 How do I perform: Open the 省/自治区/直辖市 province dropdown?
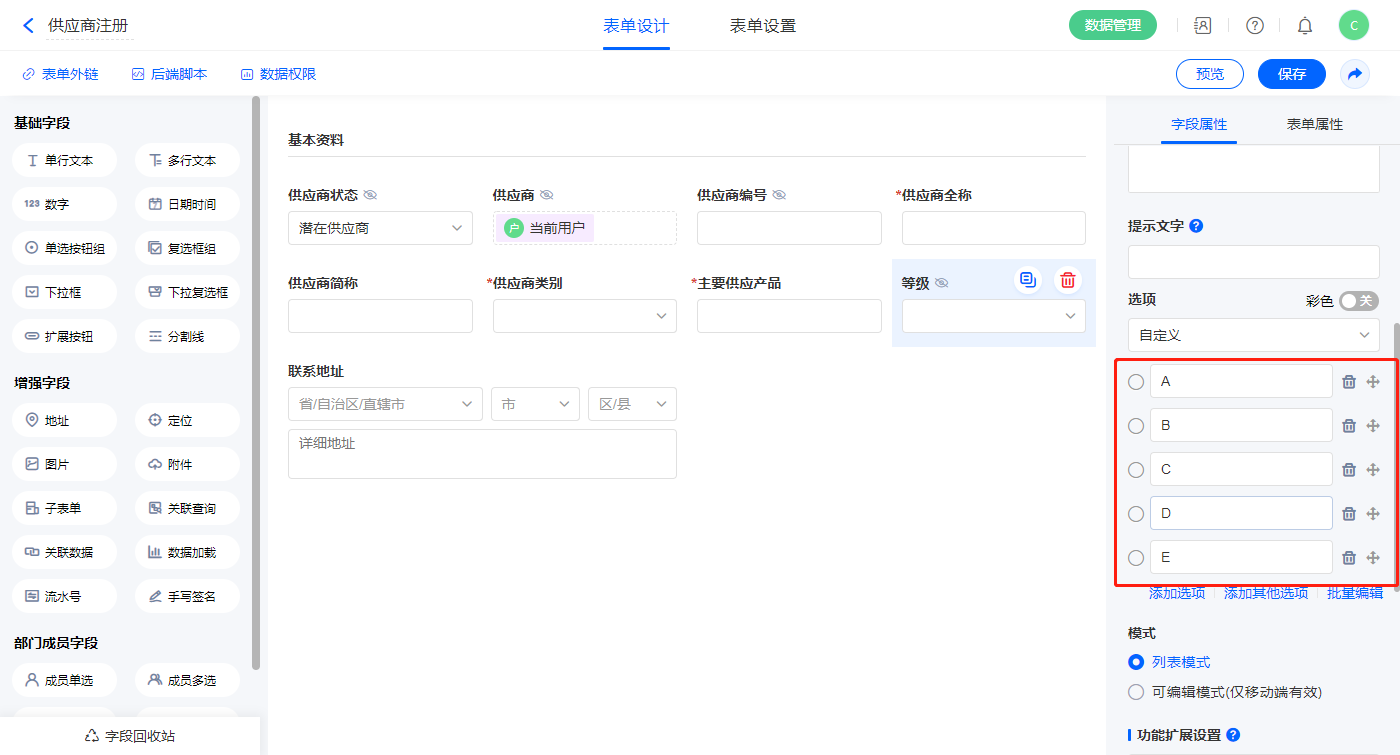click(385, 404)
